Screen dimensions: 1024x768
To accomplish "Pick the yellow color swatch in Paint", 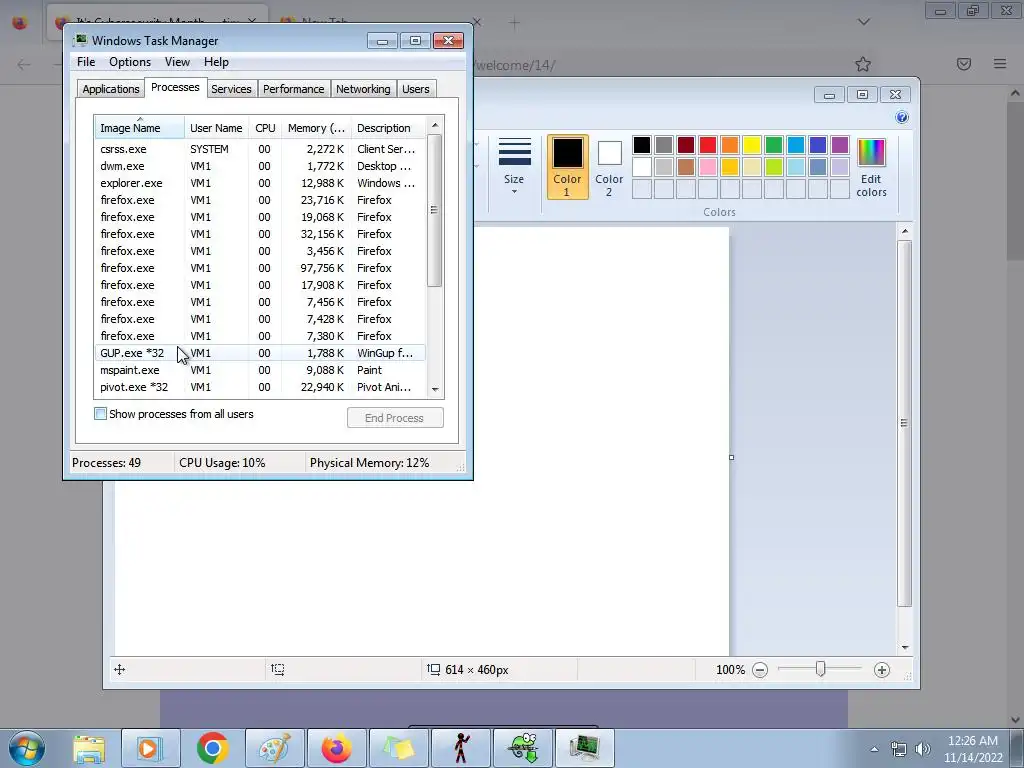I will (752, 145).
